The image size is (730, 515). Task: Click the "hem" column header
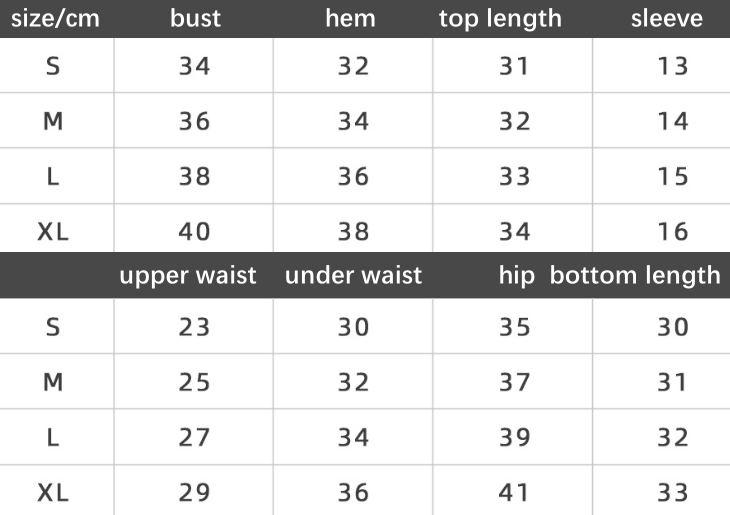click(x=350, y=19)
